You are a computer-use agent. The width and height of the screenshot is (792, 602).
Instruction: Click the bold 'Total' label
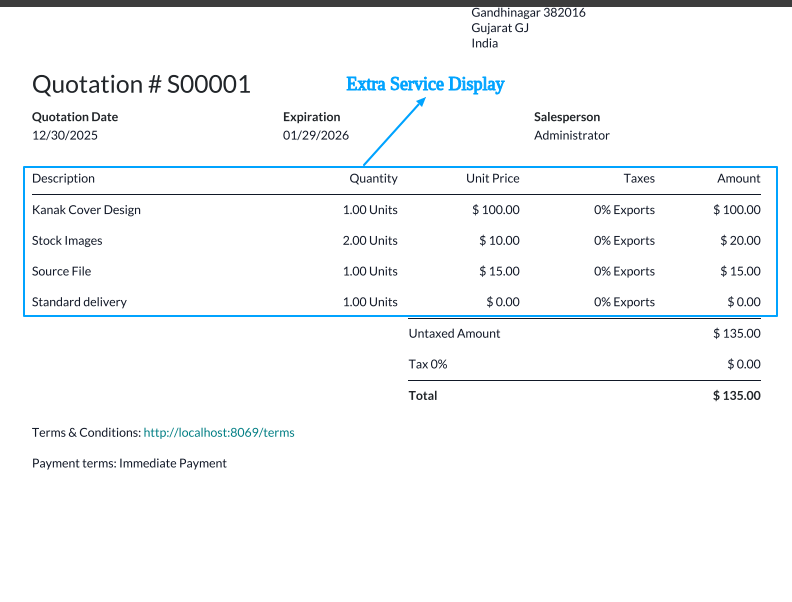pyautogui.click(x=423, y=395)
